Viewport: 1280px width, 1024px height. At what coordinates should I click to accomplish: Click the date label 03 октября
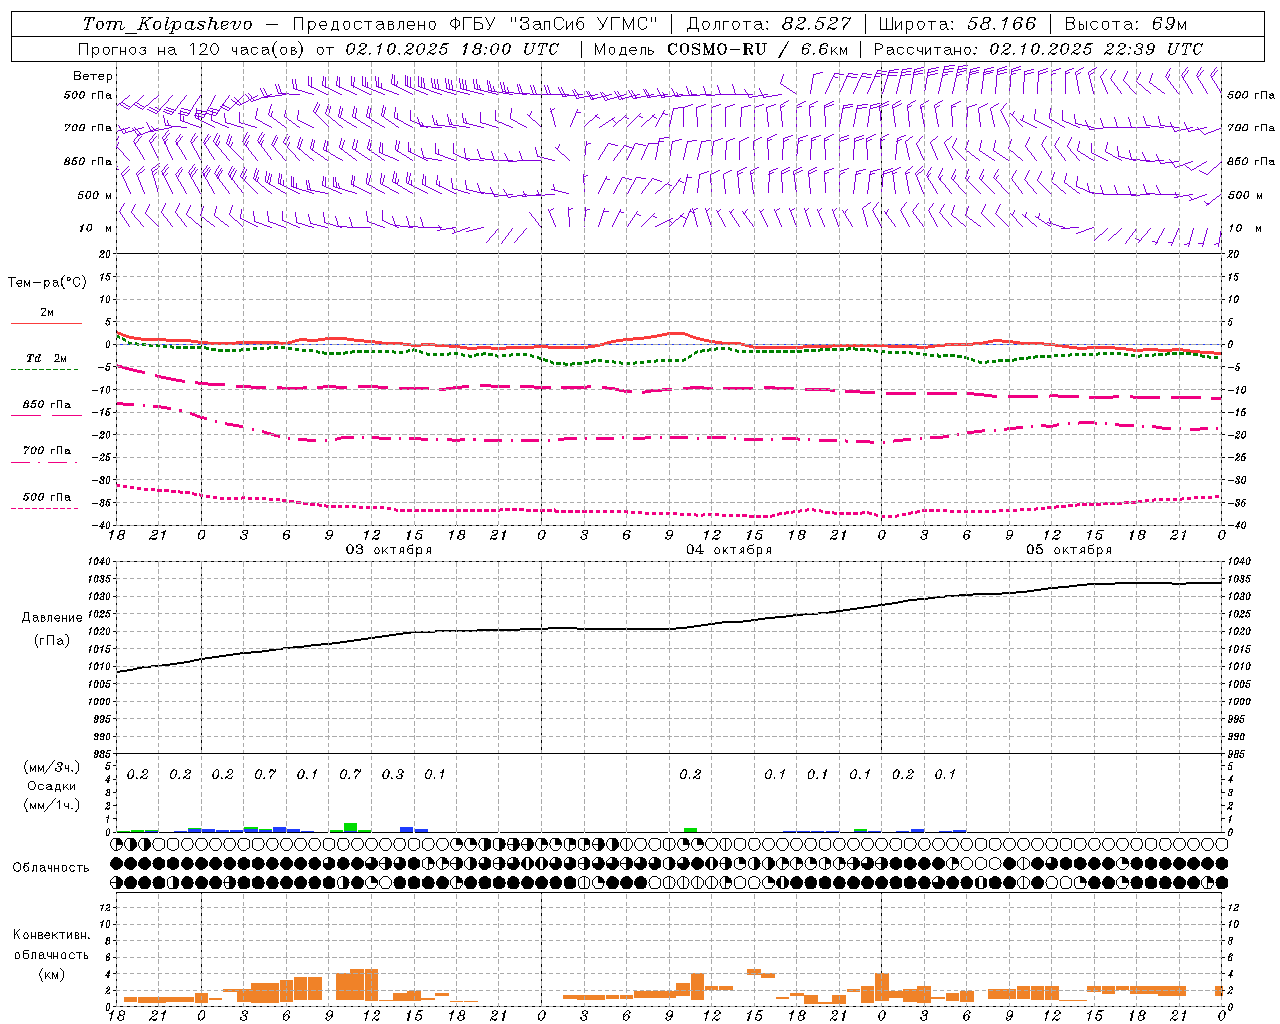pyautogui.click(x=389, y=550)
